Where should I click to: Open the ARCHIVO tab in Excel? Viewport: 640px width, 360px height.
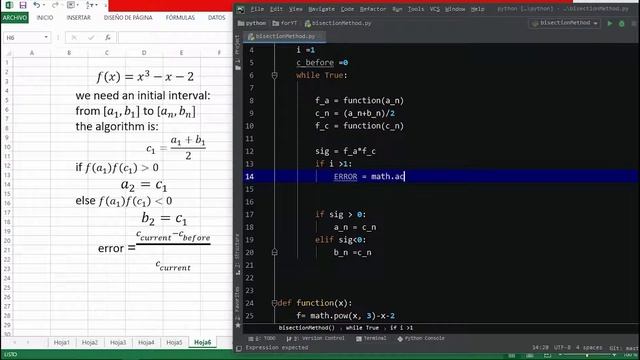pyautogui.click(x=15, y=18)
